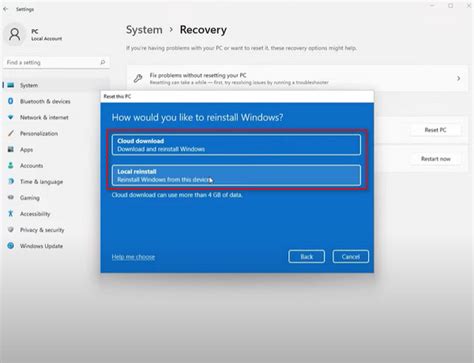Click the search magnifier in Find a setting
Image resolution: width=474 pixels, height=363 pixels.
pos(103,62)
